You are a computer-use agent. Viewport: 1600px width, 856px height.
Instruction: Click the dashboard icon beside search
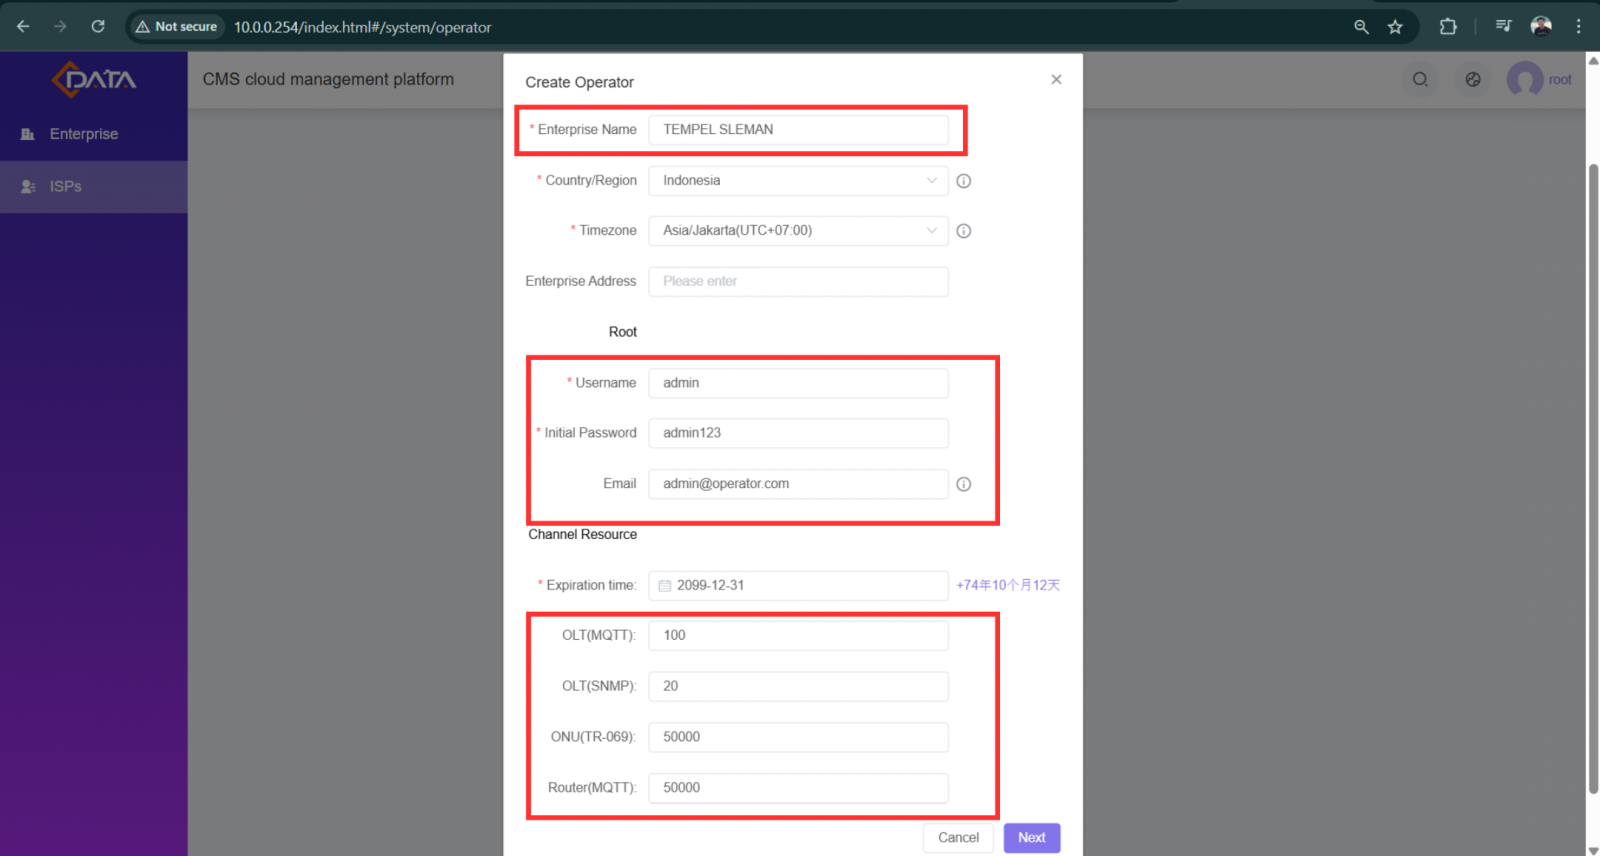point(1473,80)
